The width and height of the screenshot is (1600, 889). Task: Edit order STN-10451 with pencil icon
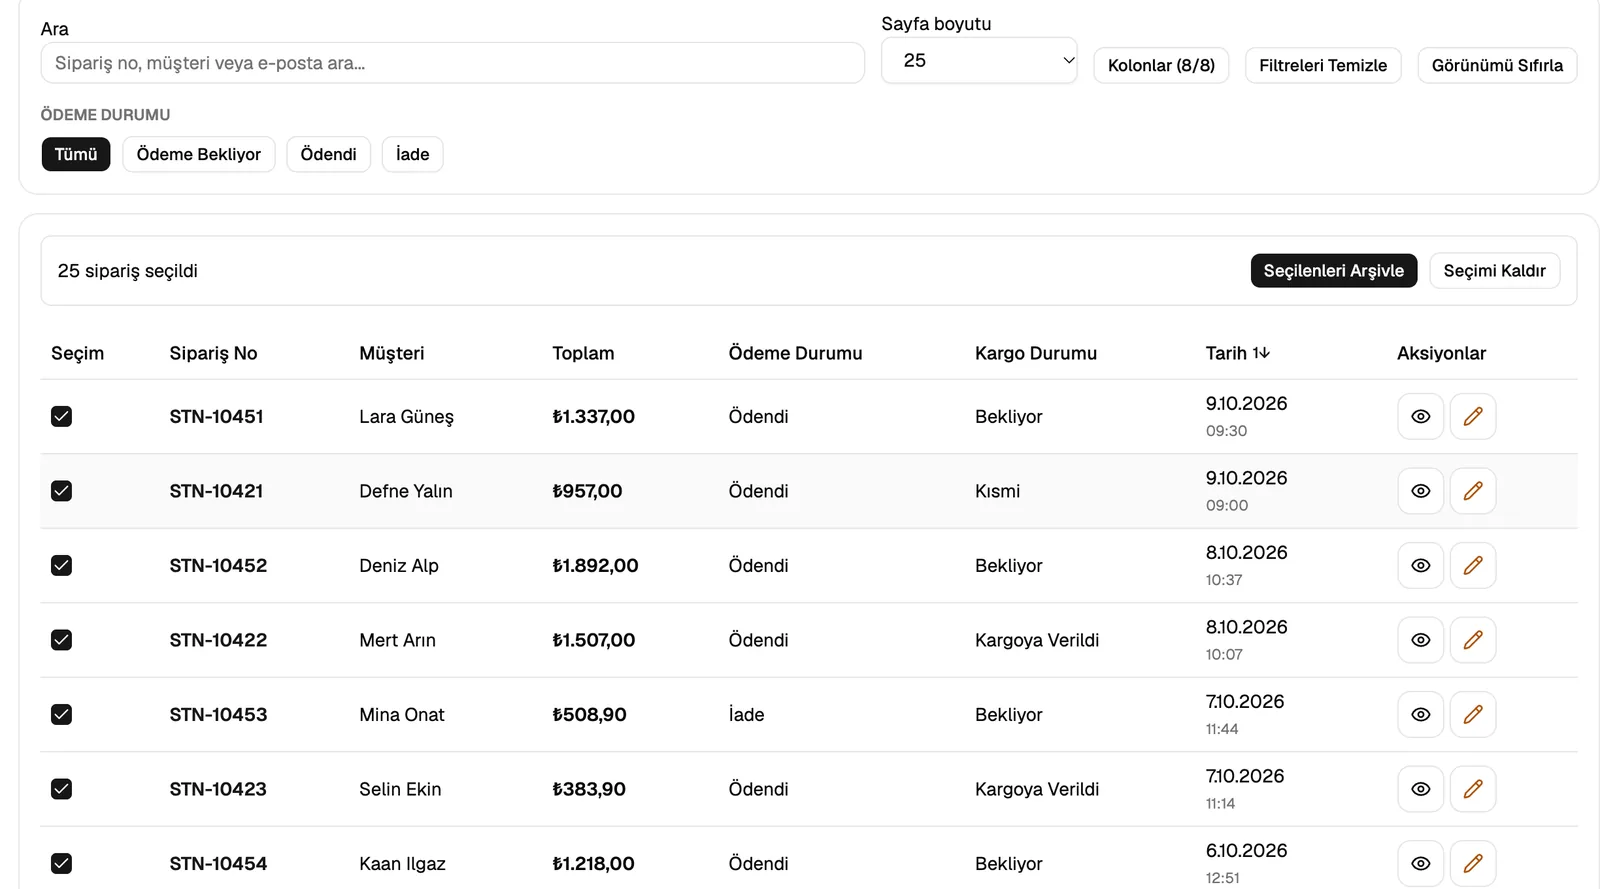pyautogui.click(x=1473, y=416)
